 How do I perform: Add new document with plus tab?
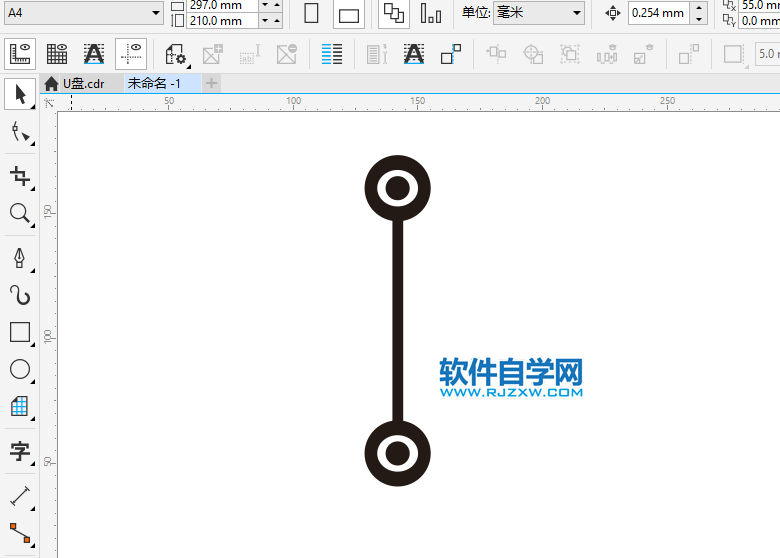tap(211, 84)
